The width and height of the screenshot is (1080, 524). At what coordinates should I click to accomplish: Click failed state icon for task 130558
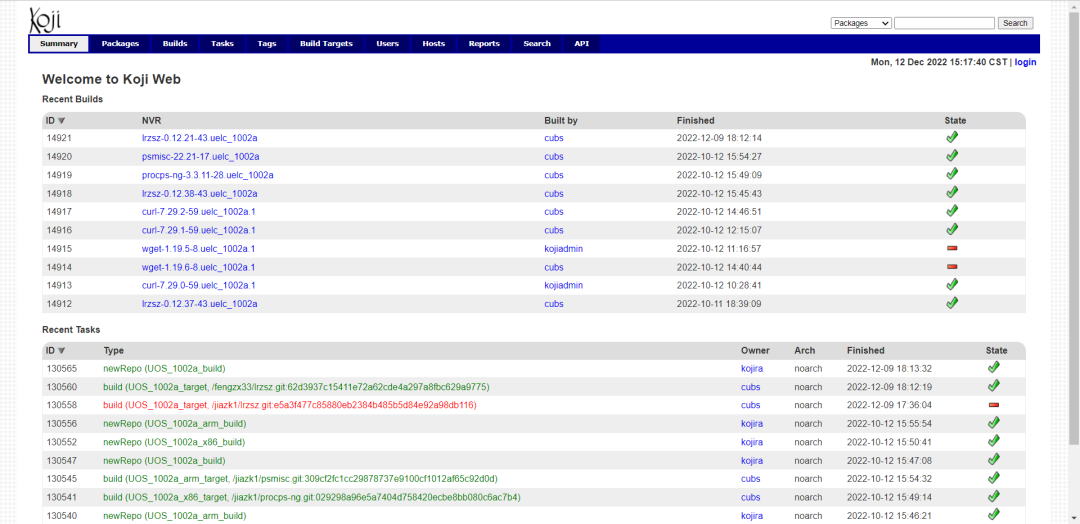pyautogui.click(x=993, y=405)
